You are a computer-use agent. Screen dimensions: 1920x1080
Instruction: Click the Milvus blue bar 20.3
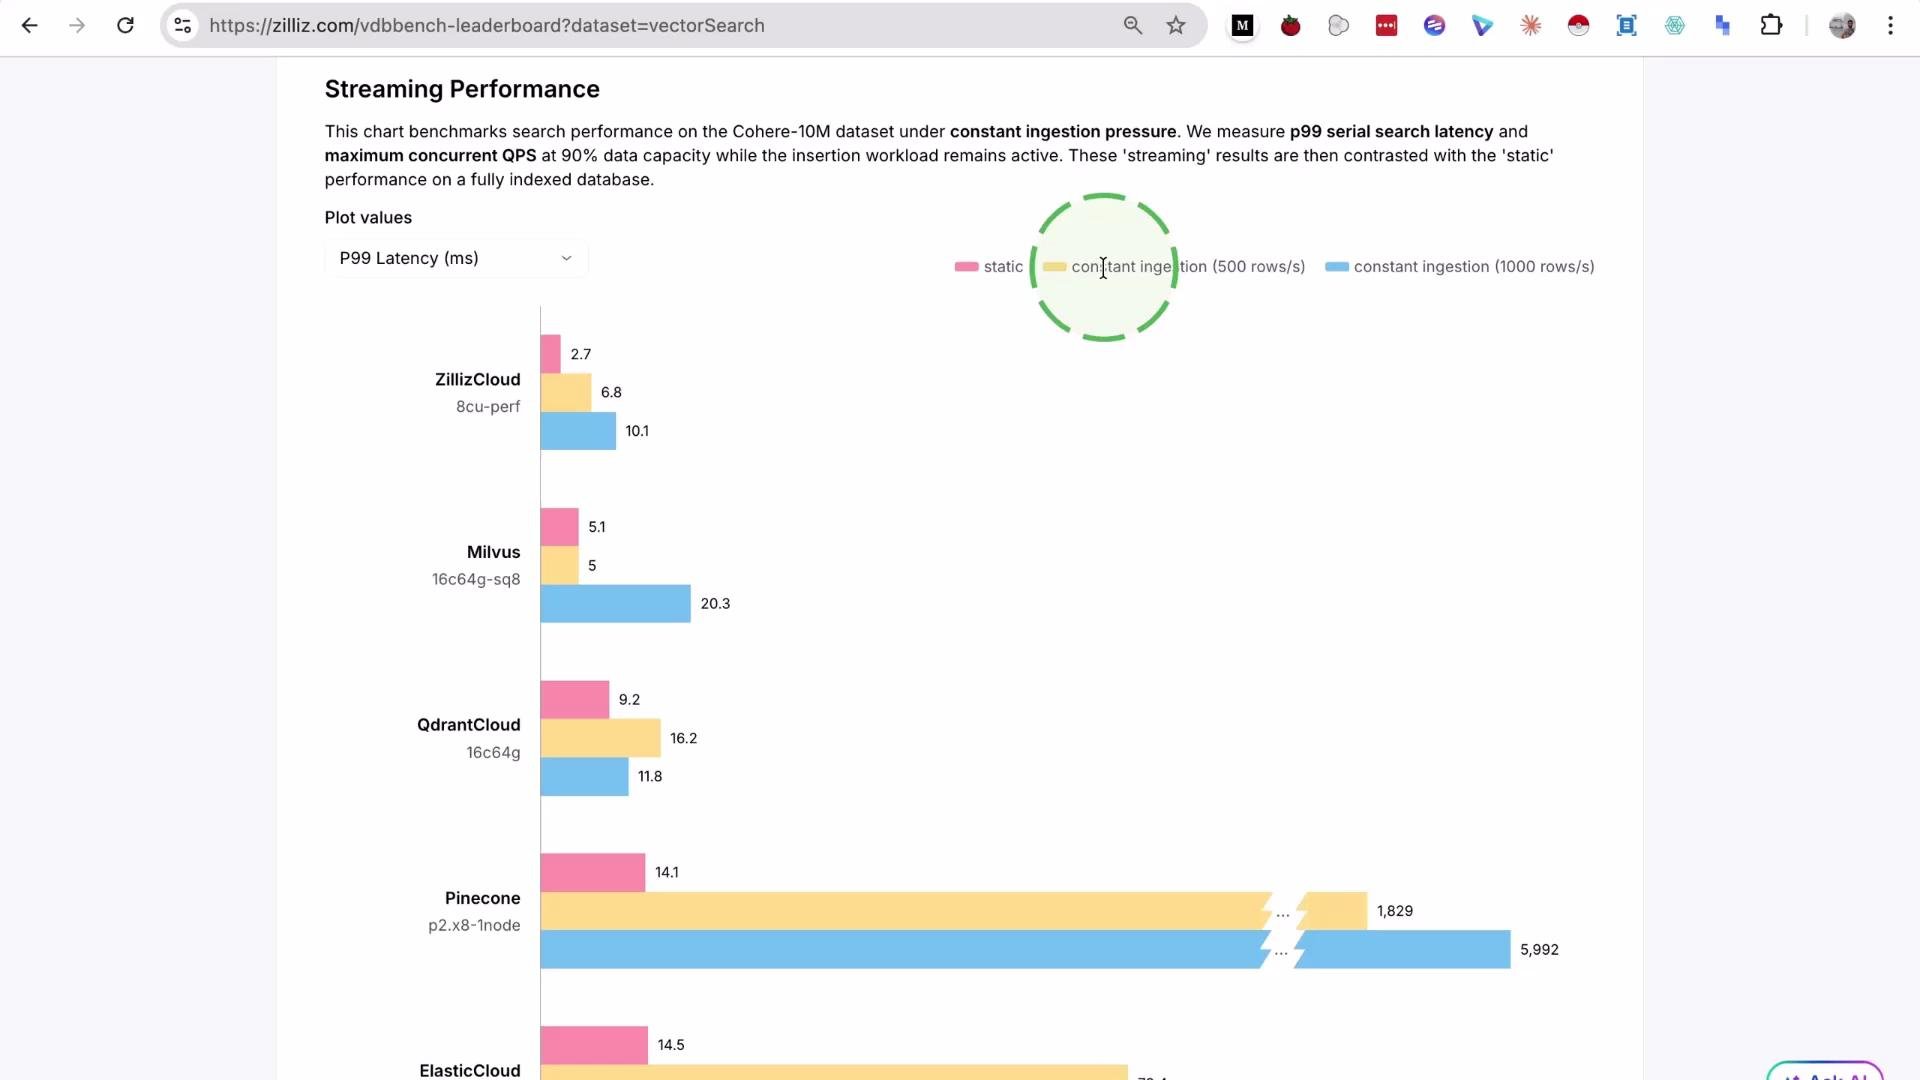pyautogui.click(x=616, y=604)
